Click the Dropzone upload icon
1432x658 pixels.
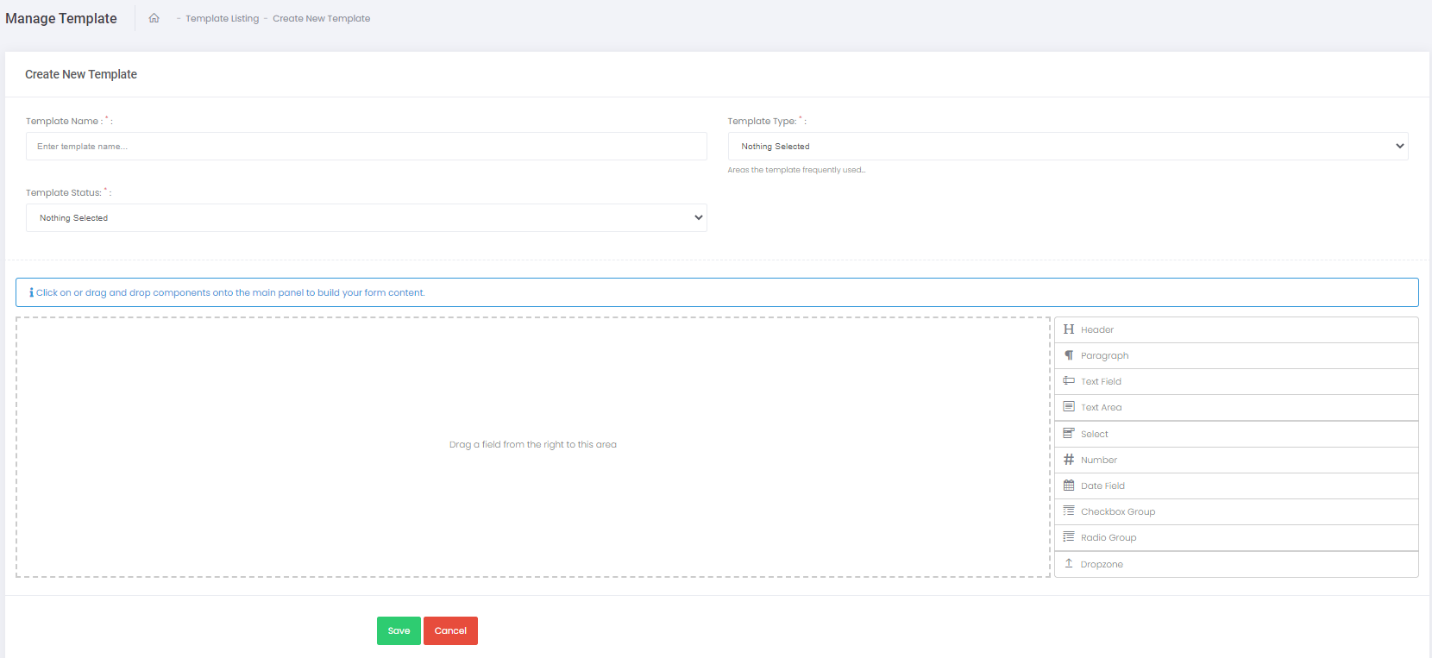click(x=1068, y=564)
